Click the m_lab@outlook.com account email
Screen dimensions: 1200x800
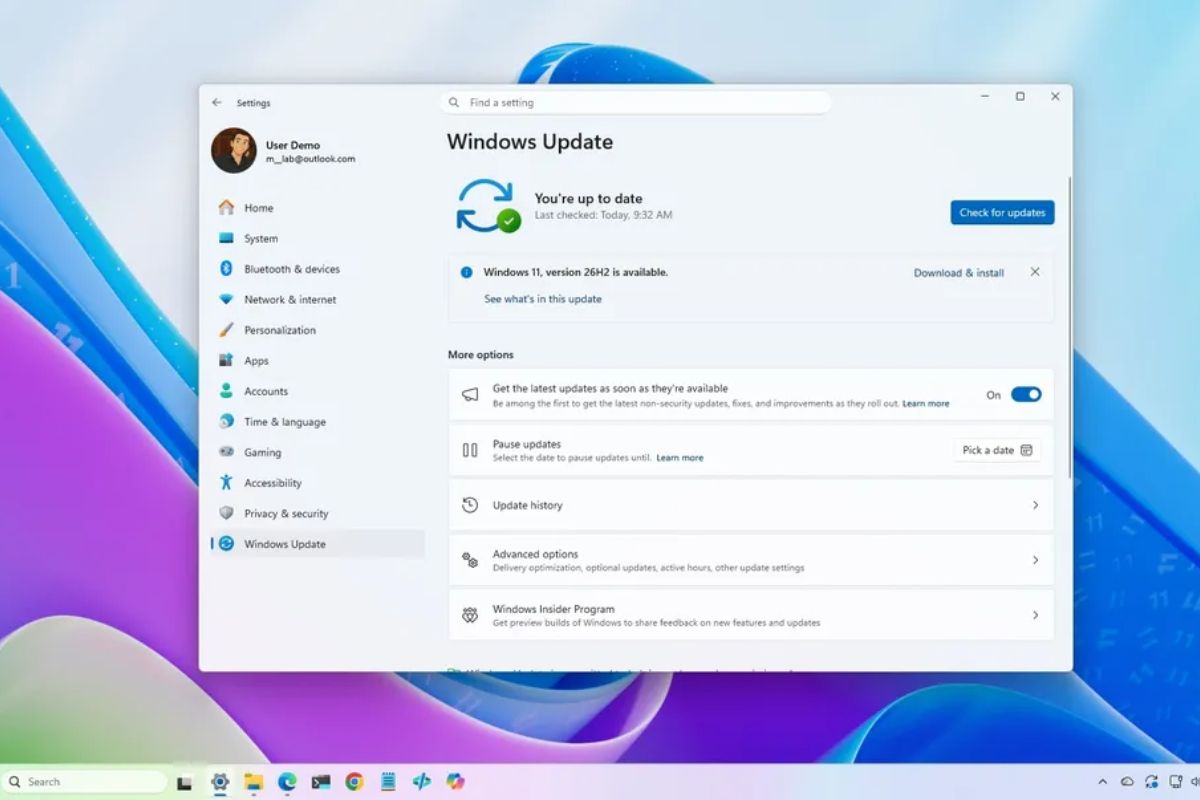click(x=310, y=159)
